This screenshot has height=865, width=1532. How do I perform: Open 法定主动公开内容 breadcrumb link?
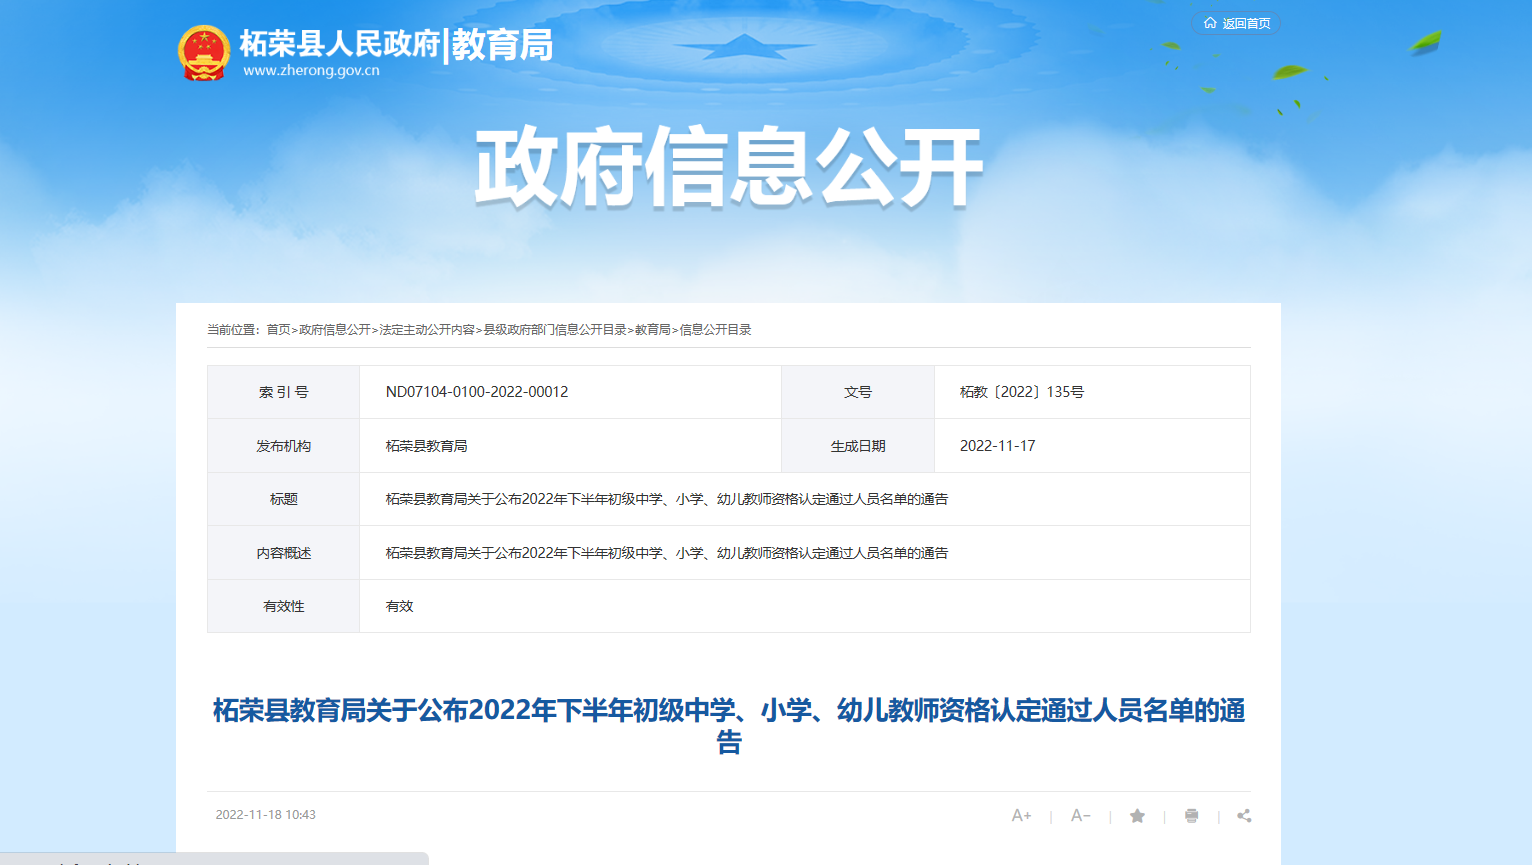pyautogui.click(x=427, y=330)
